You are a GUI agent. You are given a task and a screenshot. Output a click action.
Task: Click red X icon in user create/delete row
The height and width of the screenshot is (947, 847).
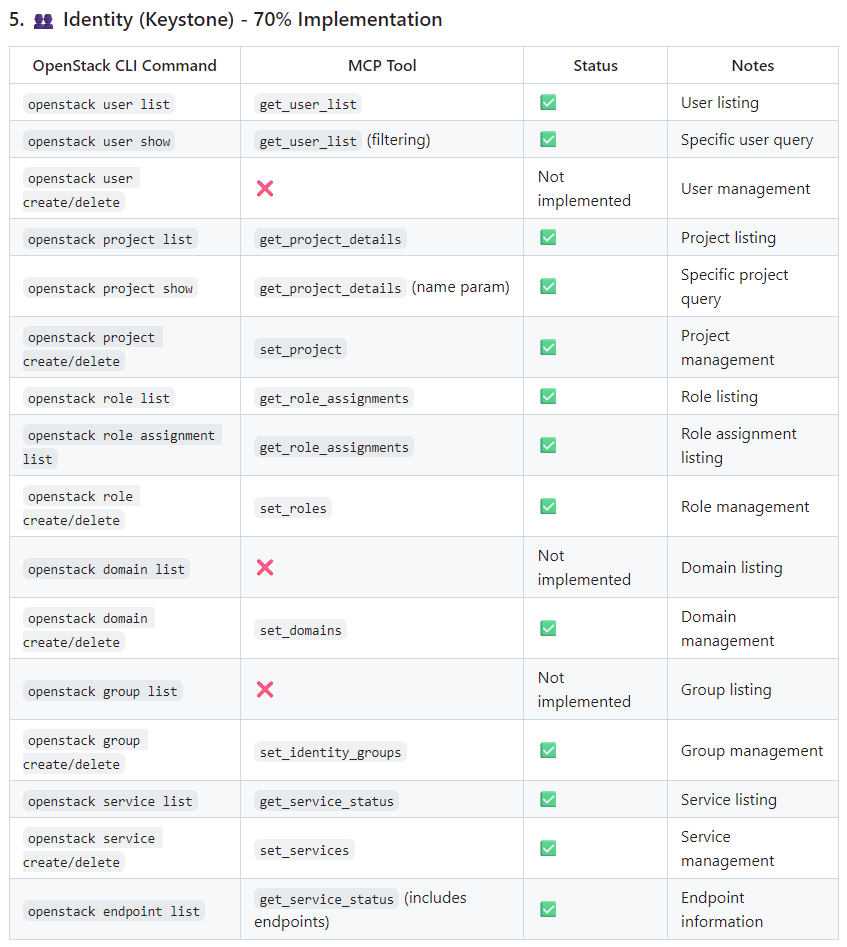click(265, 188)
